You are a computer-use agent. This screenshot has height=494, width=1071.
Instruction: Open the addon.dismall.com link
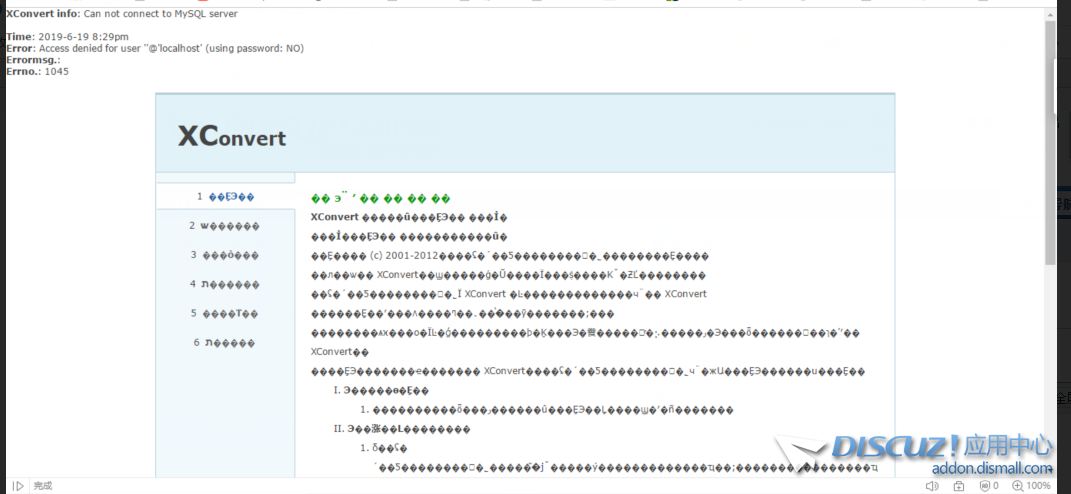tap(991, 468)
